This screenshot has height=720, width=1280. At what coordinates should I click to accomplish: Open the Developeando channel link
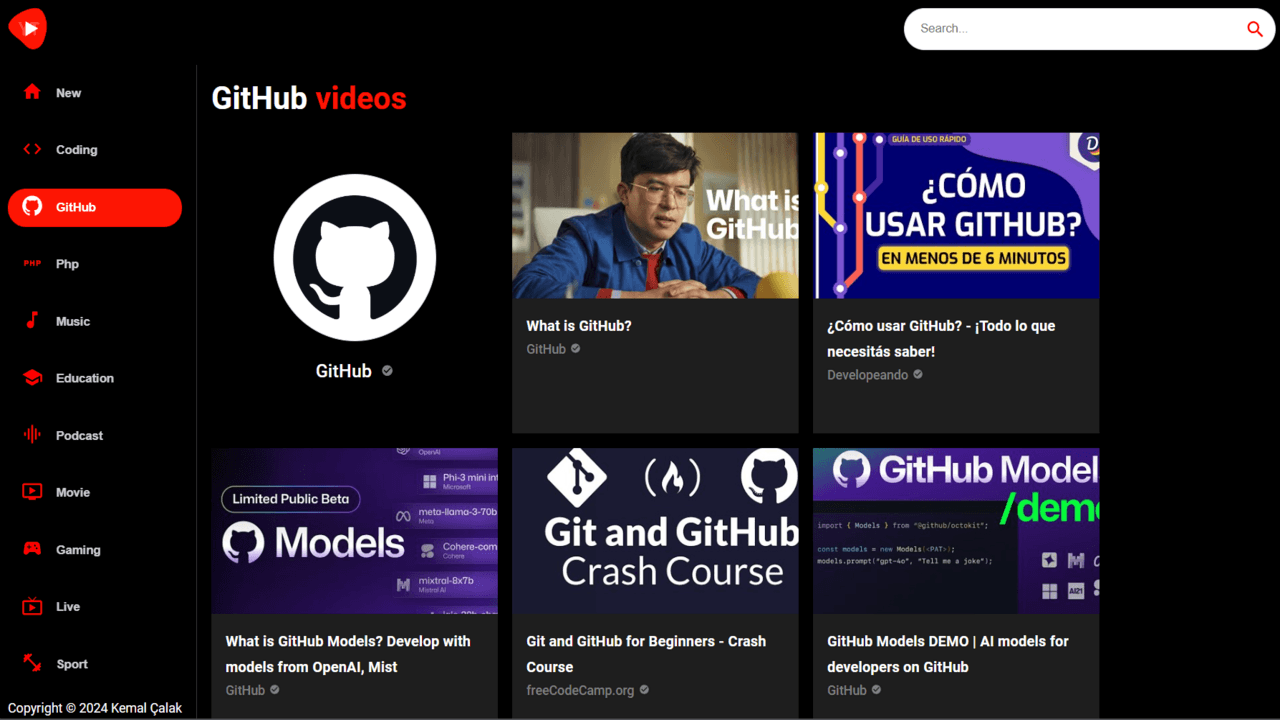(x=868, y=375)
